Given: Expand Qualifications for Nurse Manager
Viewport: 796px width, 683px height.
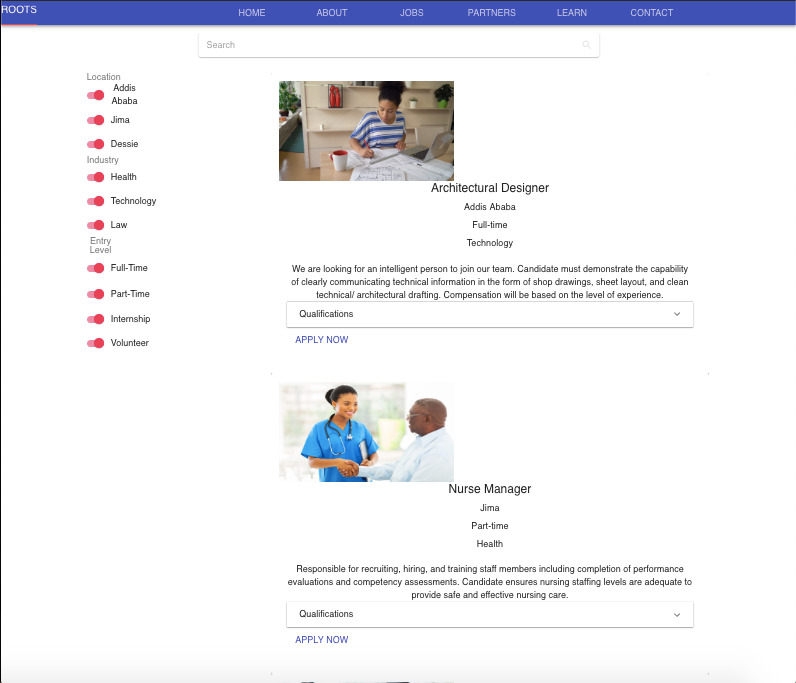Looking at the screenshot, I should [490, 614].
